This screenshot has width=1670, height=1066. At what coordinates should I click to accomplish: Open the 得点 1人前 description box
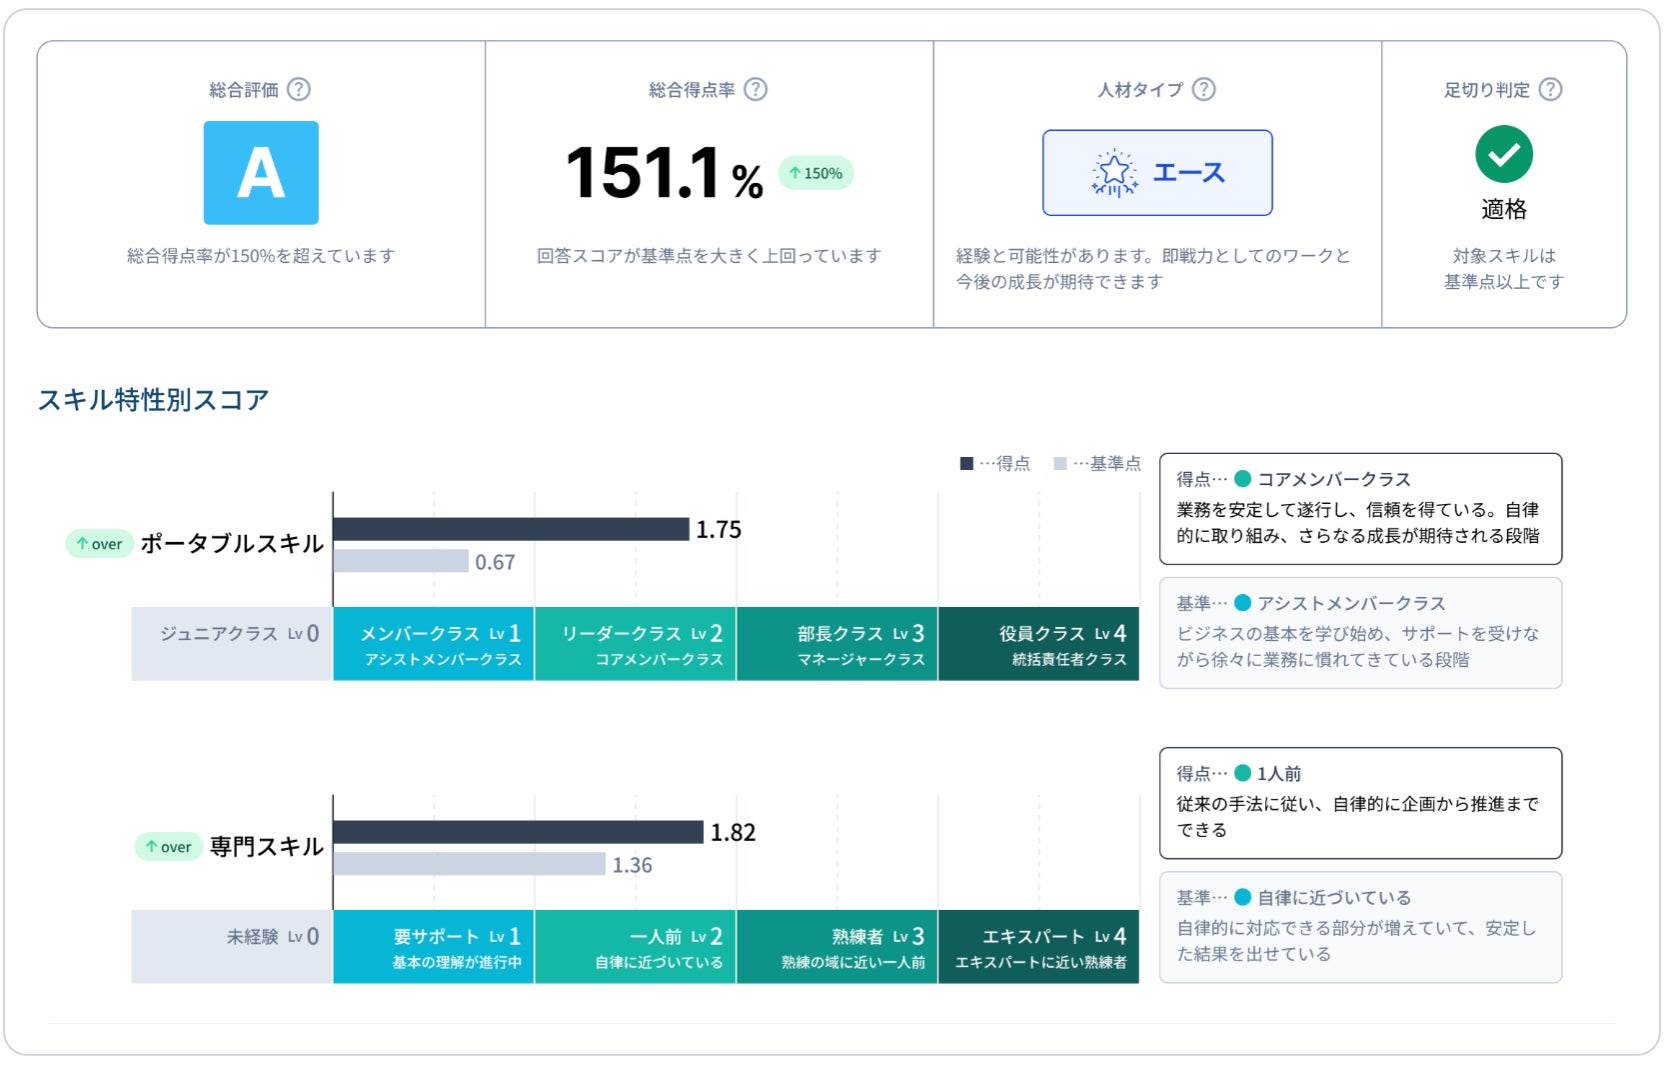[x=1361, y=803]
